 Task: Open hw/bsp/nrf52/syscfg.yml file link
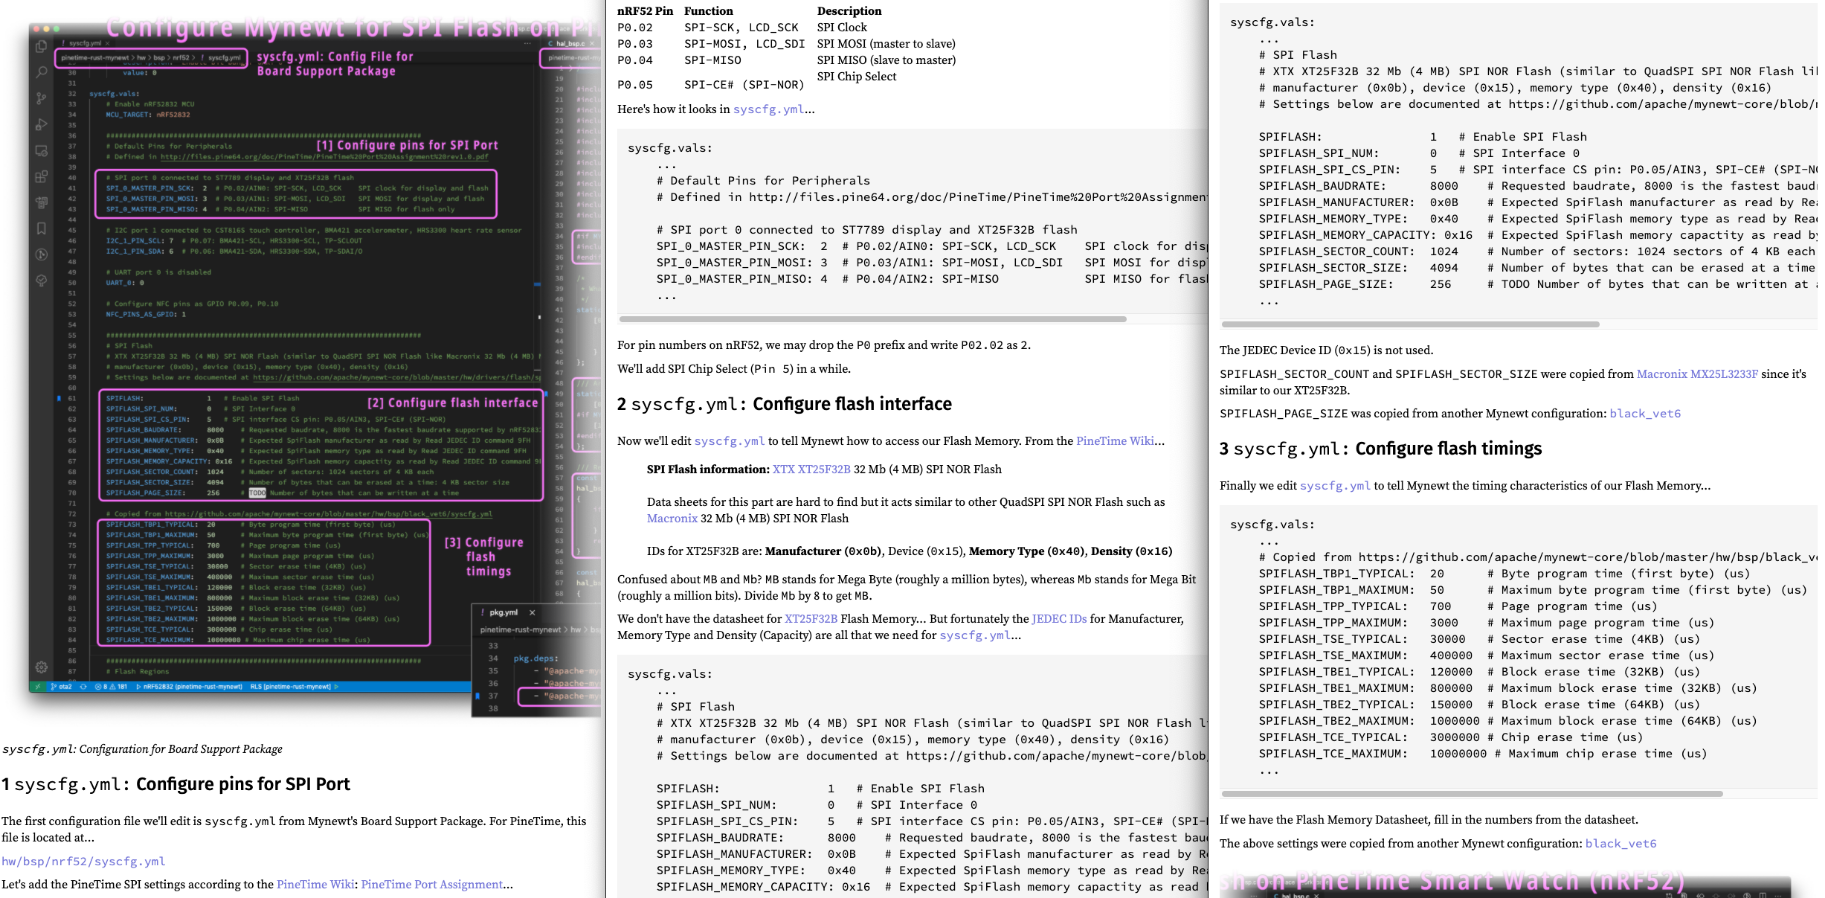tap(83, 861)
